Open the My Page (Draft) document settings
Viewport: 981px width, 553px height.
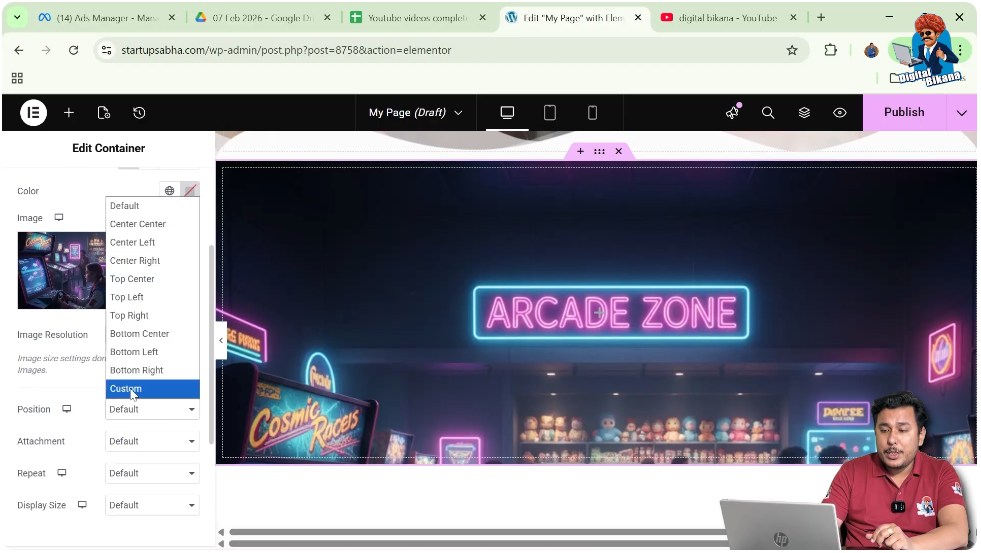click(415, 113)
